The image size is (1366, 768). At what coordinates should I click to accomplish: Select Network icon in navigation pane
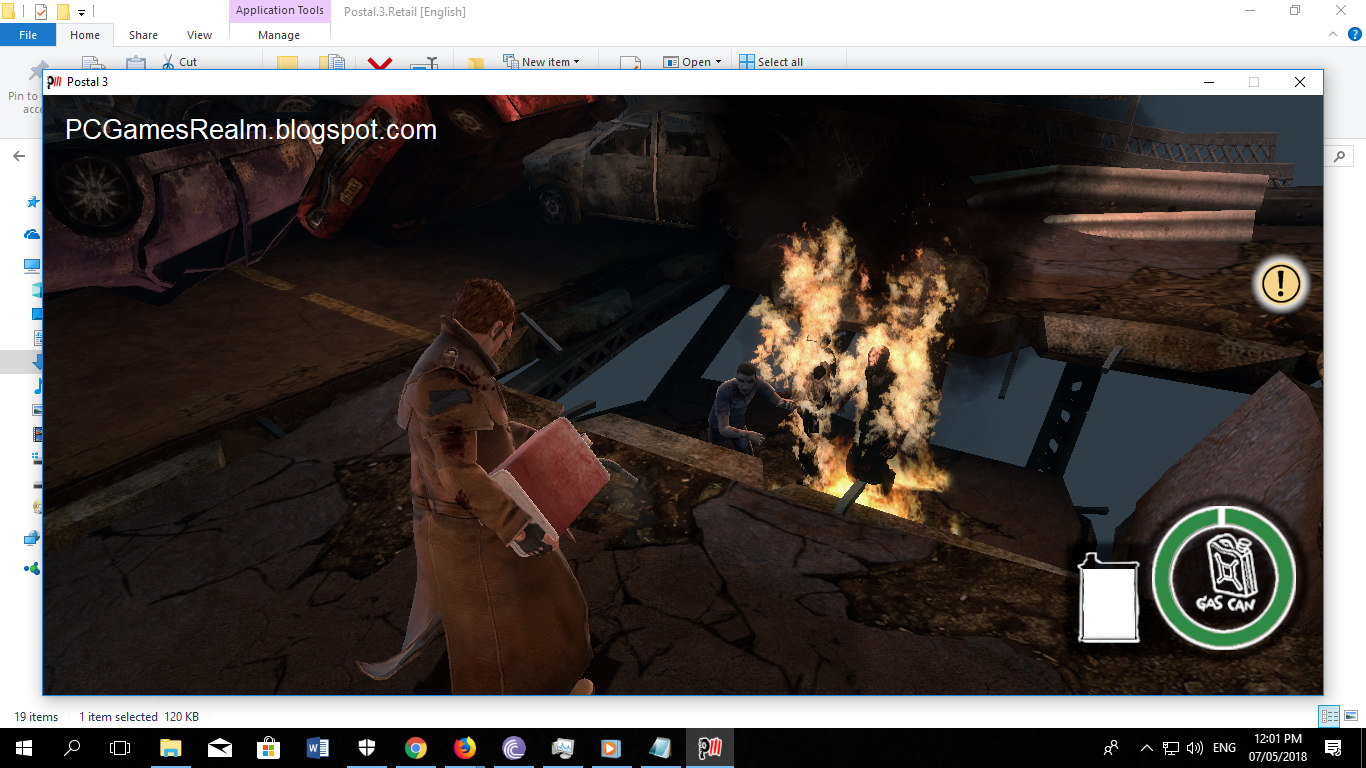point(33,538)
